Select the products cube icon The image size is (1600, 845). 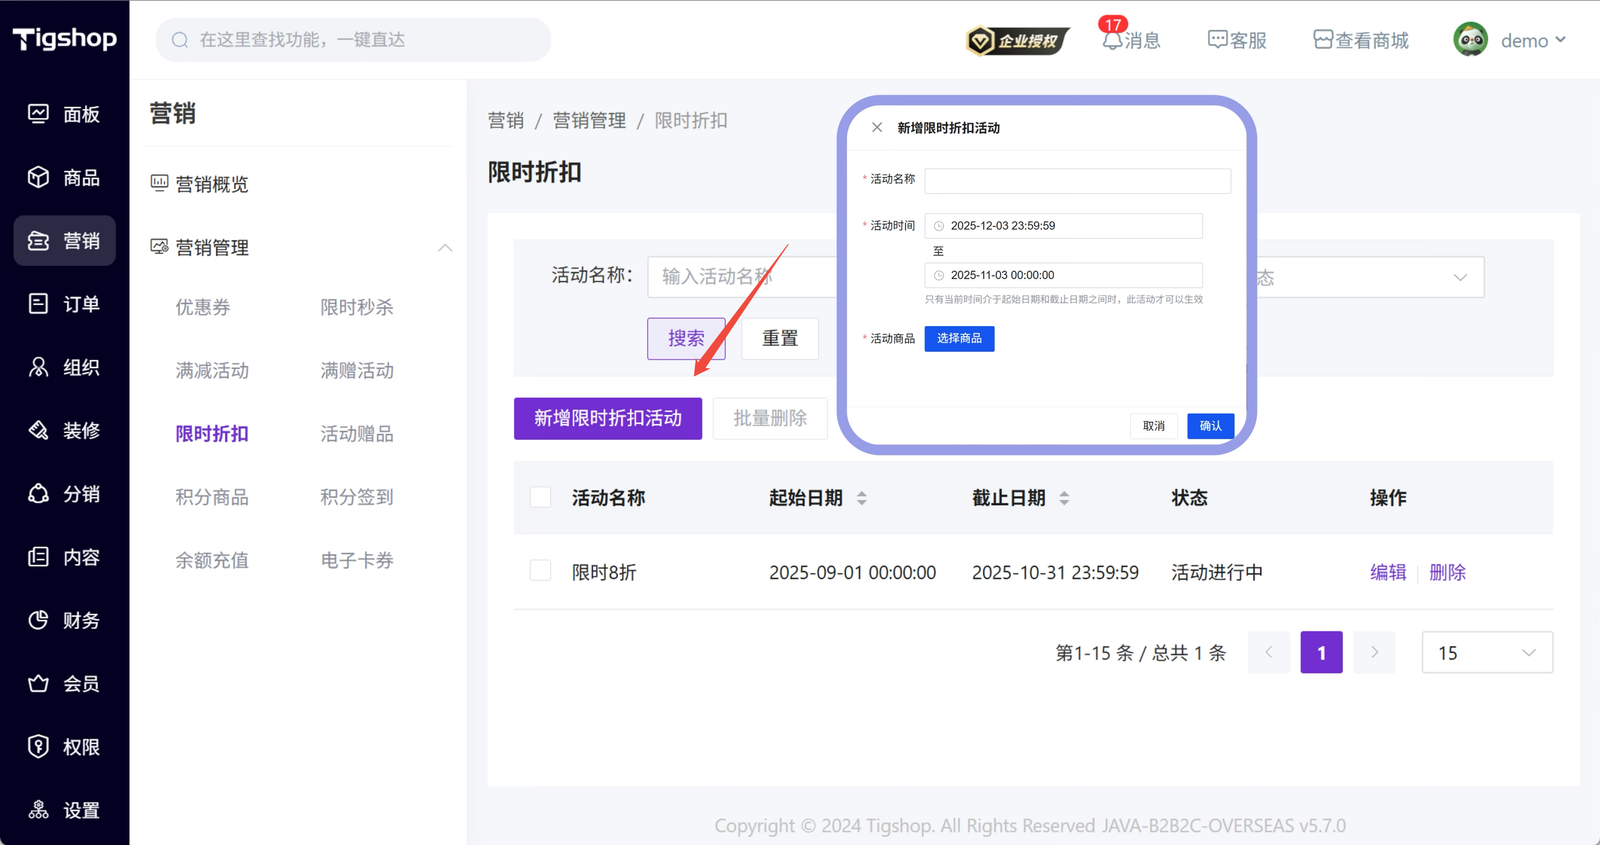point(38,177)
